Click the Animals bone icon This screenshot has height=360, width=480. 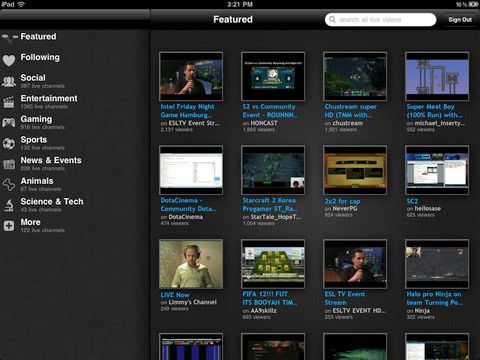click(9, 184)
